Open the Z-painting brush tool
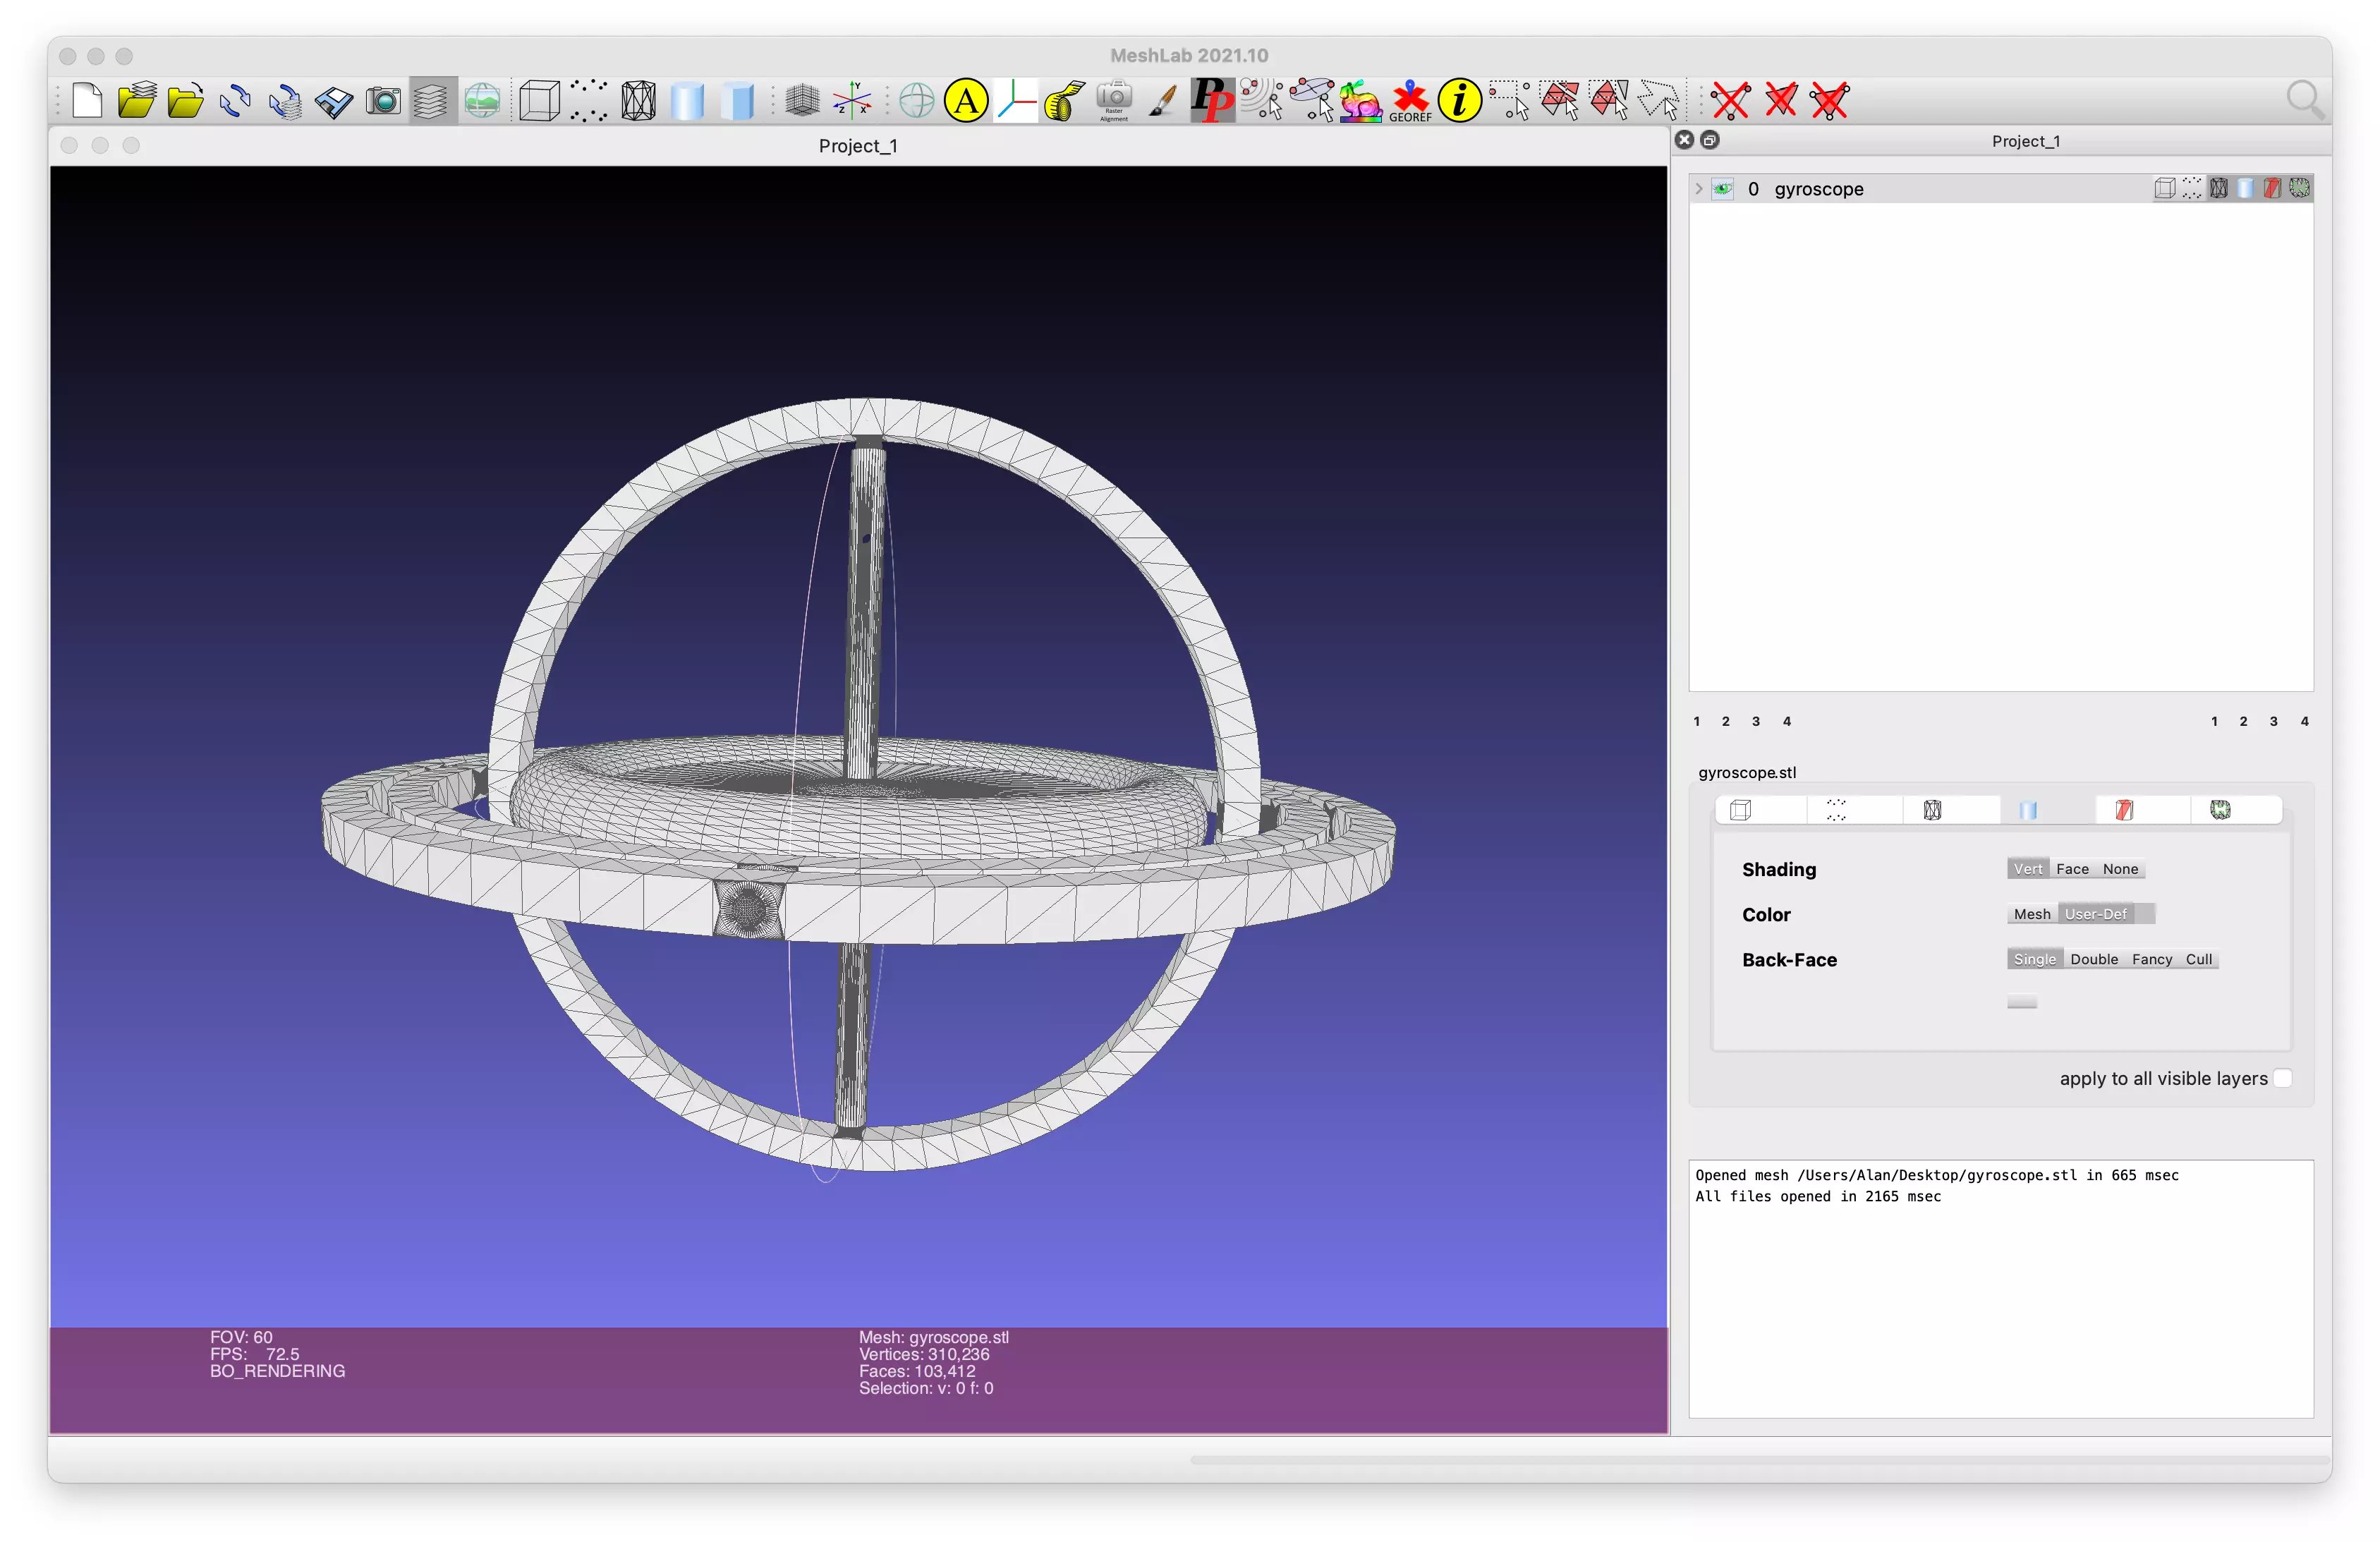This screenshot has height=1542, width=2380. tap(1162, 101)
